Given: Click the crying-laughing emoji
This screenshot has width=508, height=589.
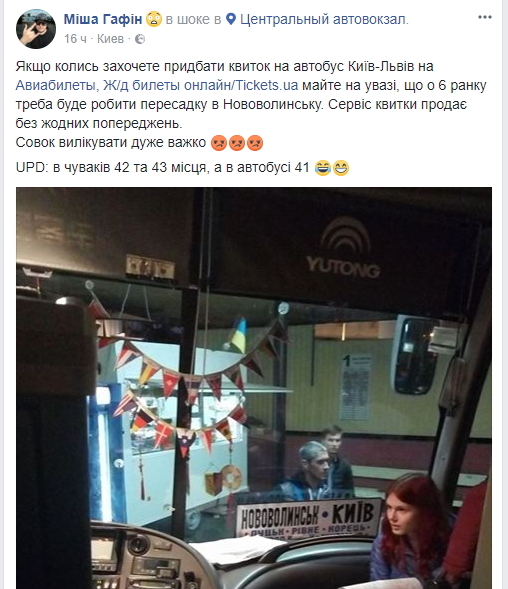Looking at the screenshot, I should point(323,168).
